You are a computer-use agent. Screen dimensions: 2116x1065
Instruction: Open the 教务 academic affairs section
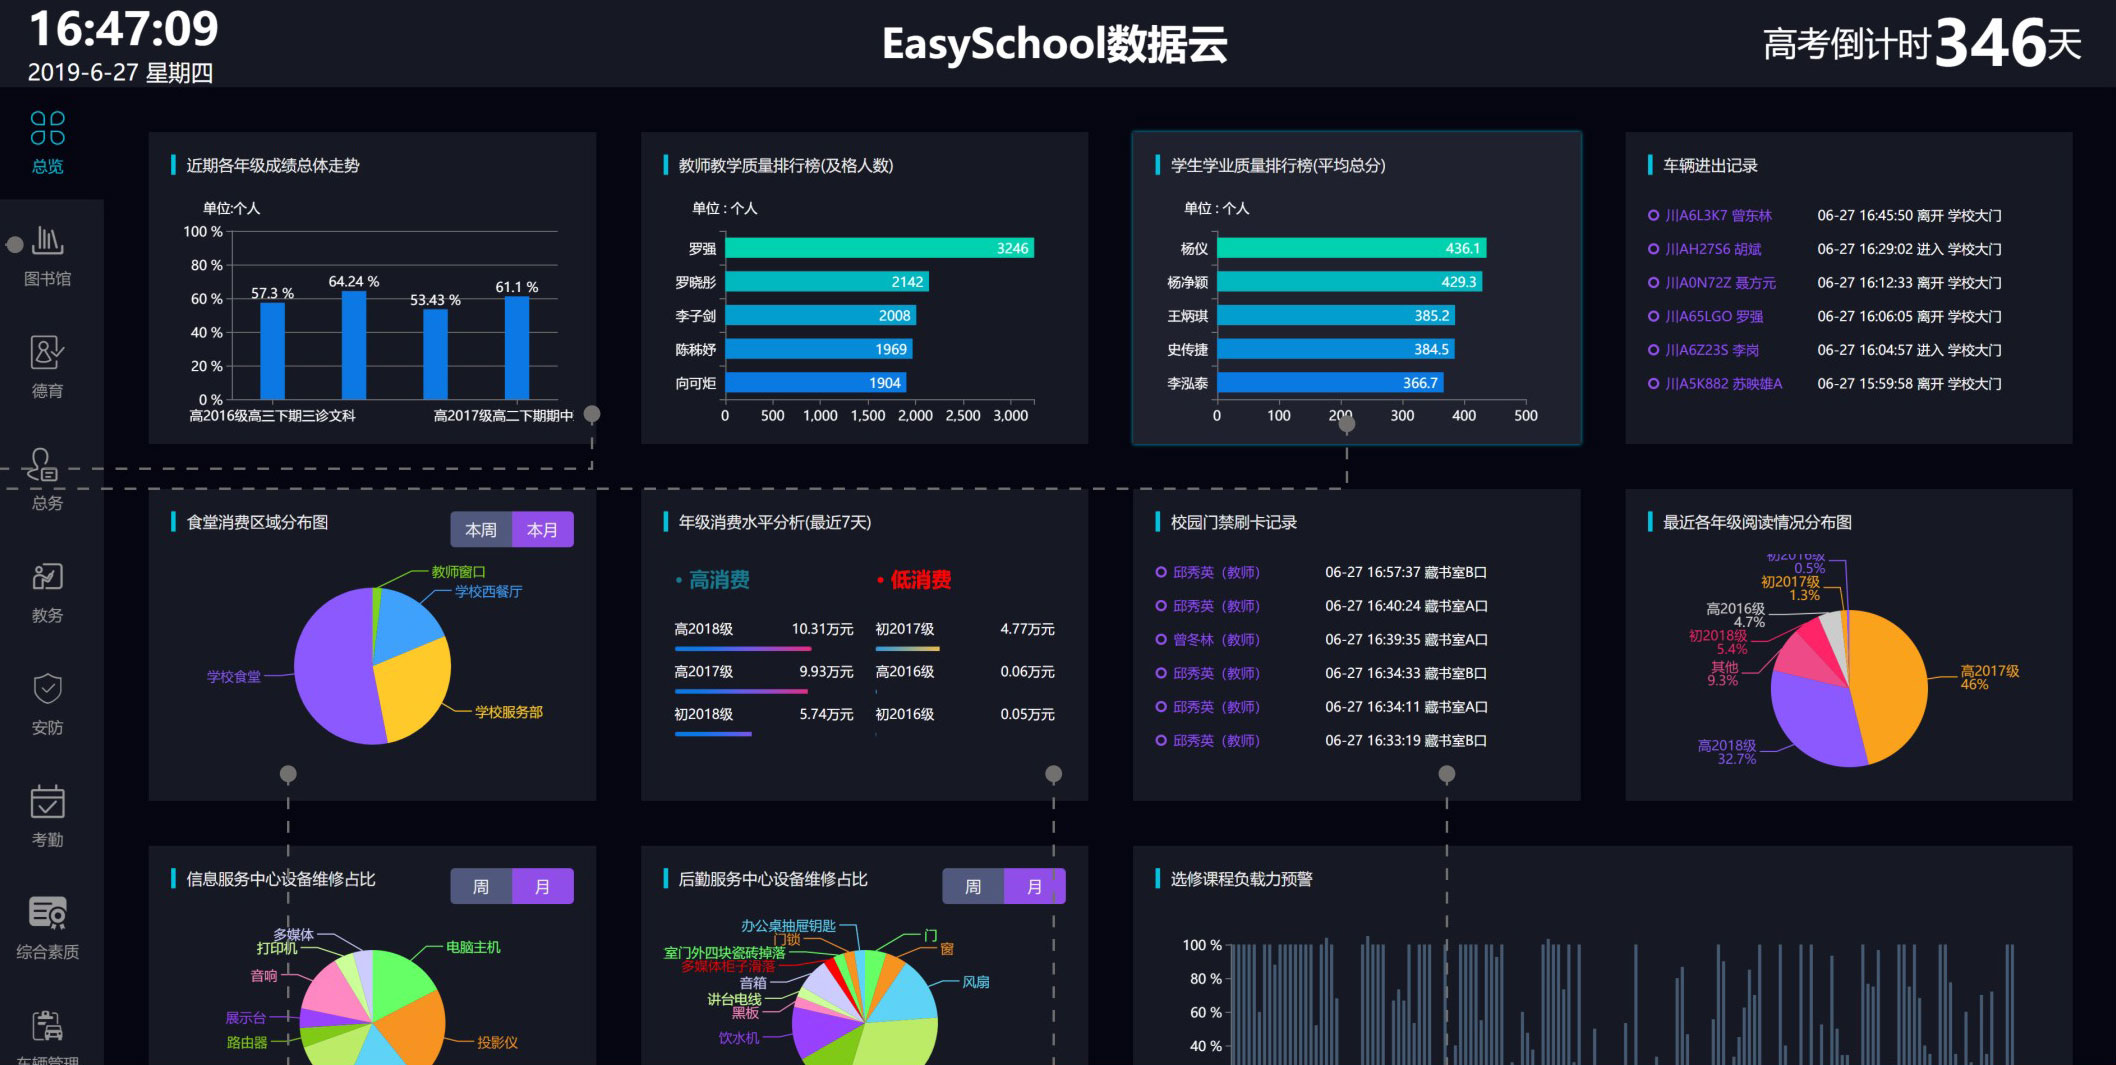(x=45, y=590)
